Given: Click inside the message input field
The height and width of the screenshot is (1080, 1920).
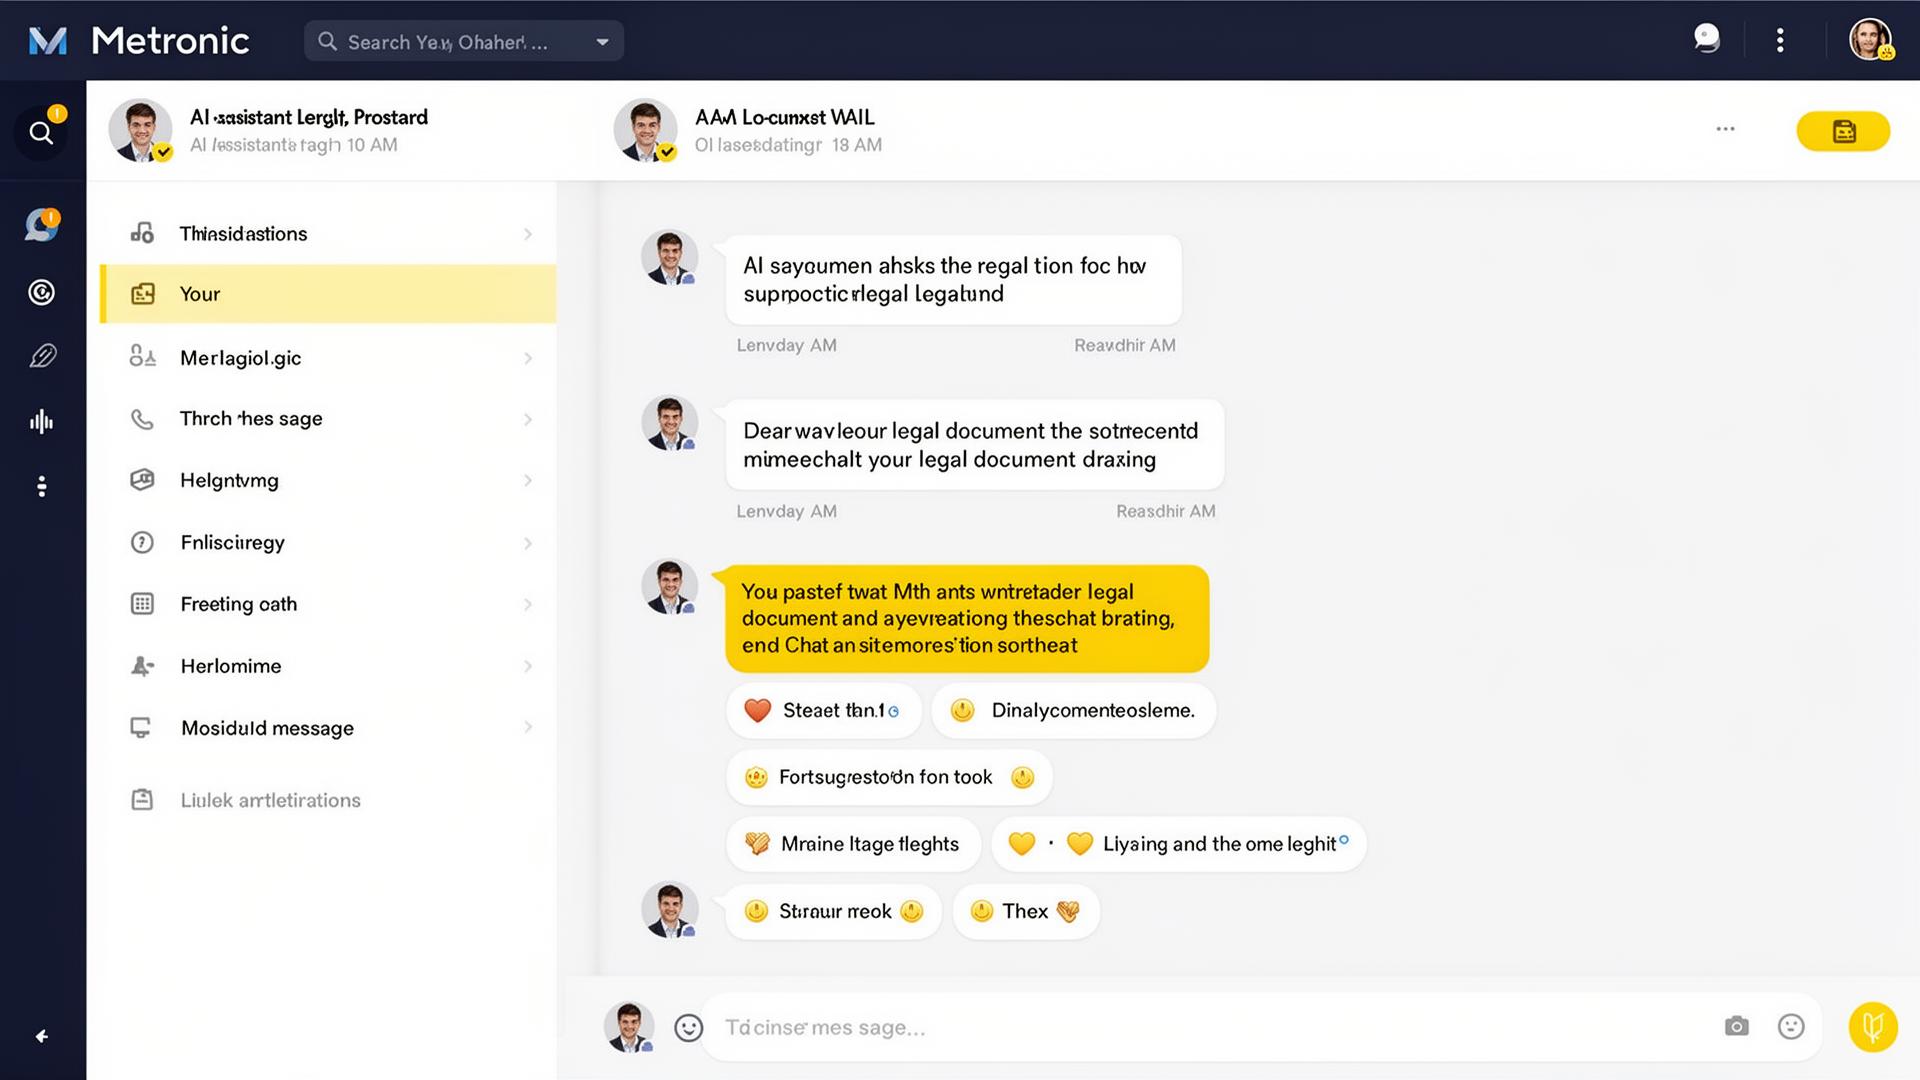Looking at the screenshot, I should [x=1100, y=1027].
